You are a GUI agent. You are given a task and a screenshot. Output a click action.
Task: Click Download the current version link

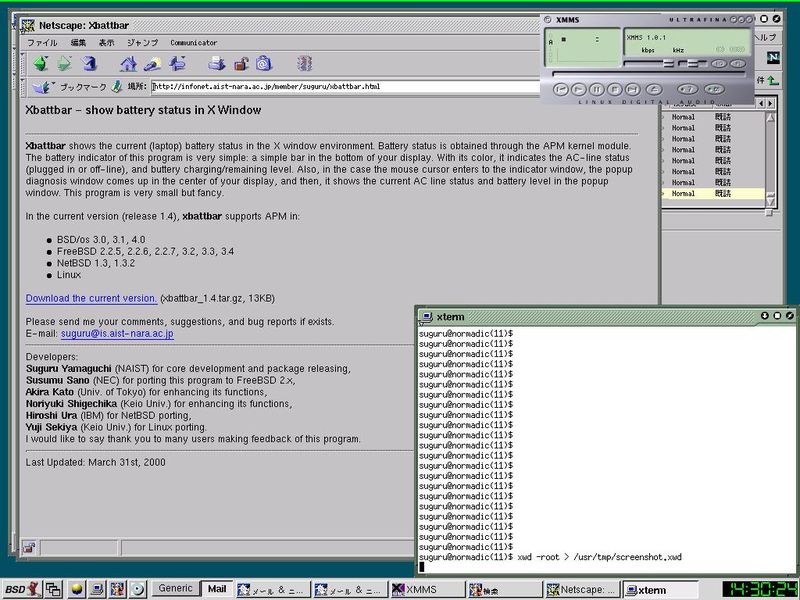click(x=91, y=298)
